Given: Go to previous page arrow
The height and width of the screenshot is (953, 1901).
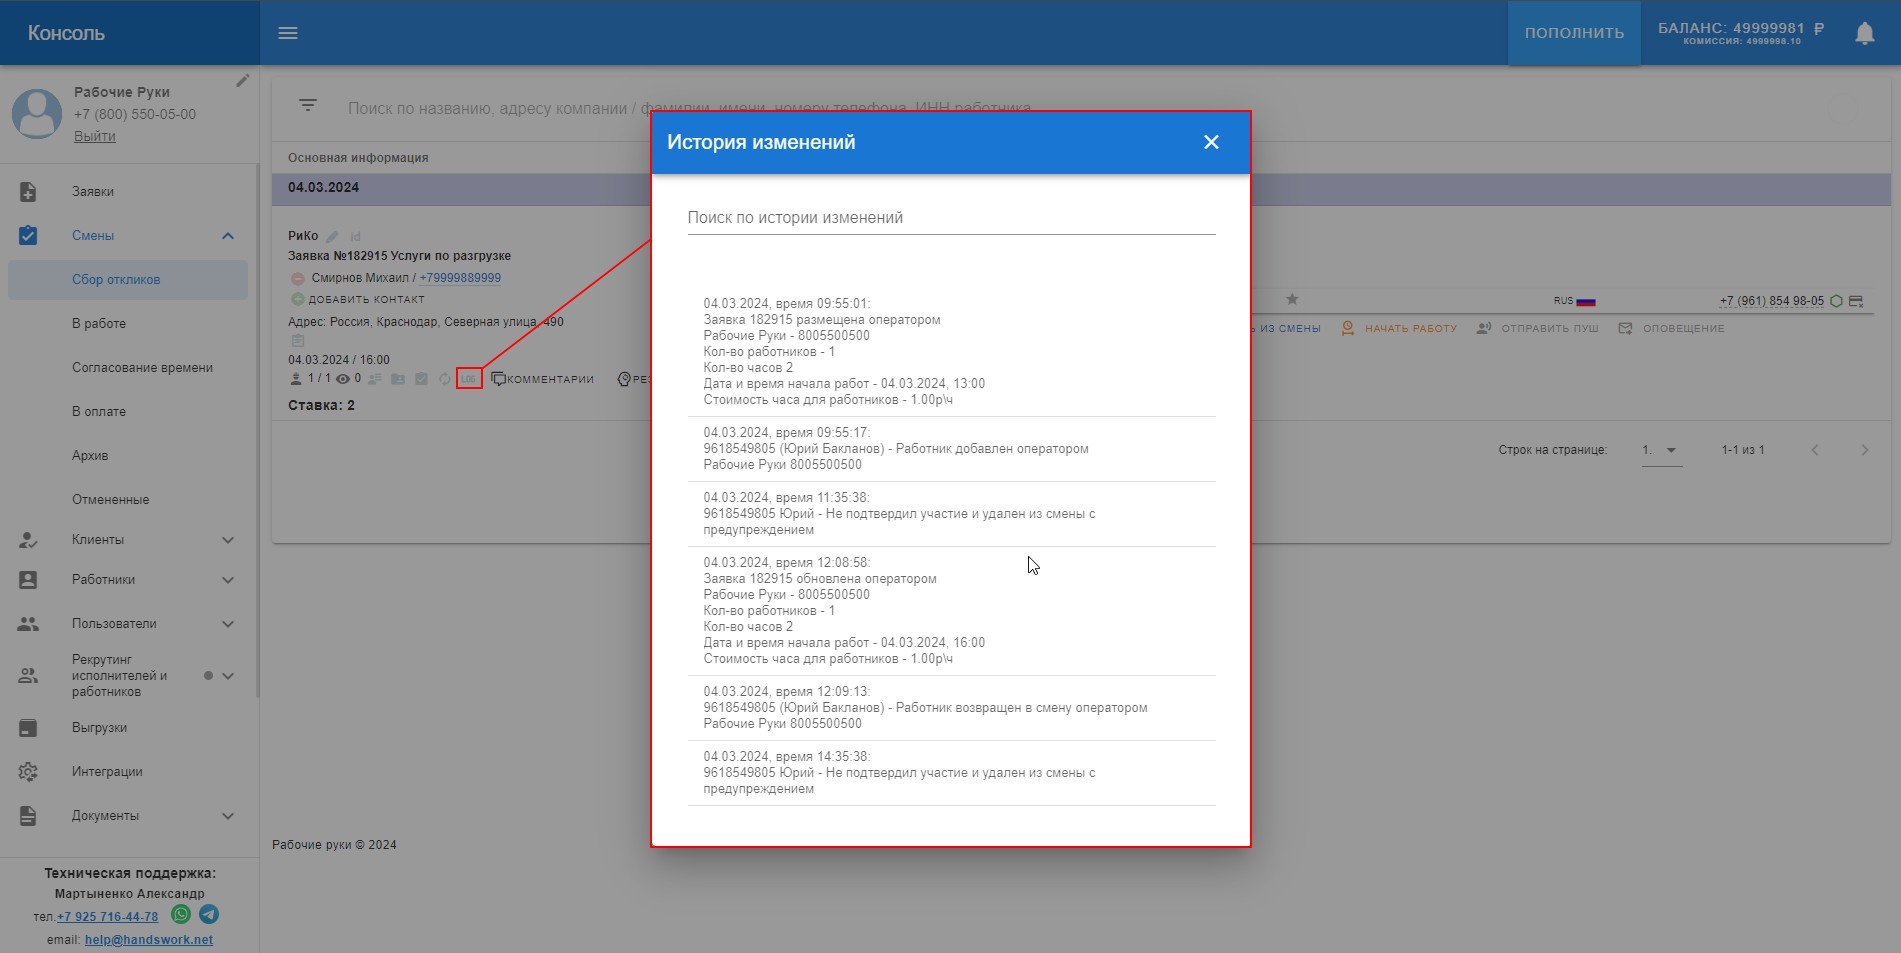Looking at the screenshot, I should coord(1815,450).
